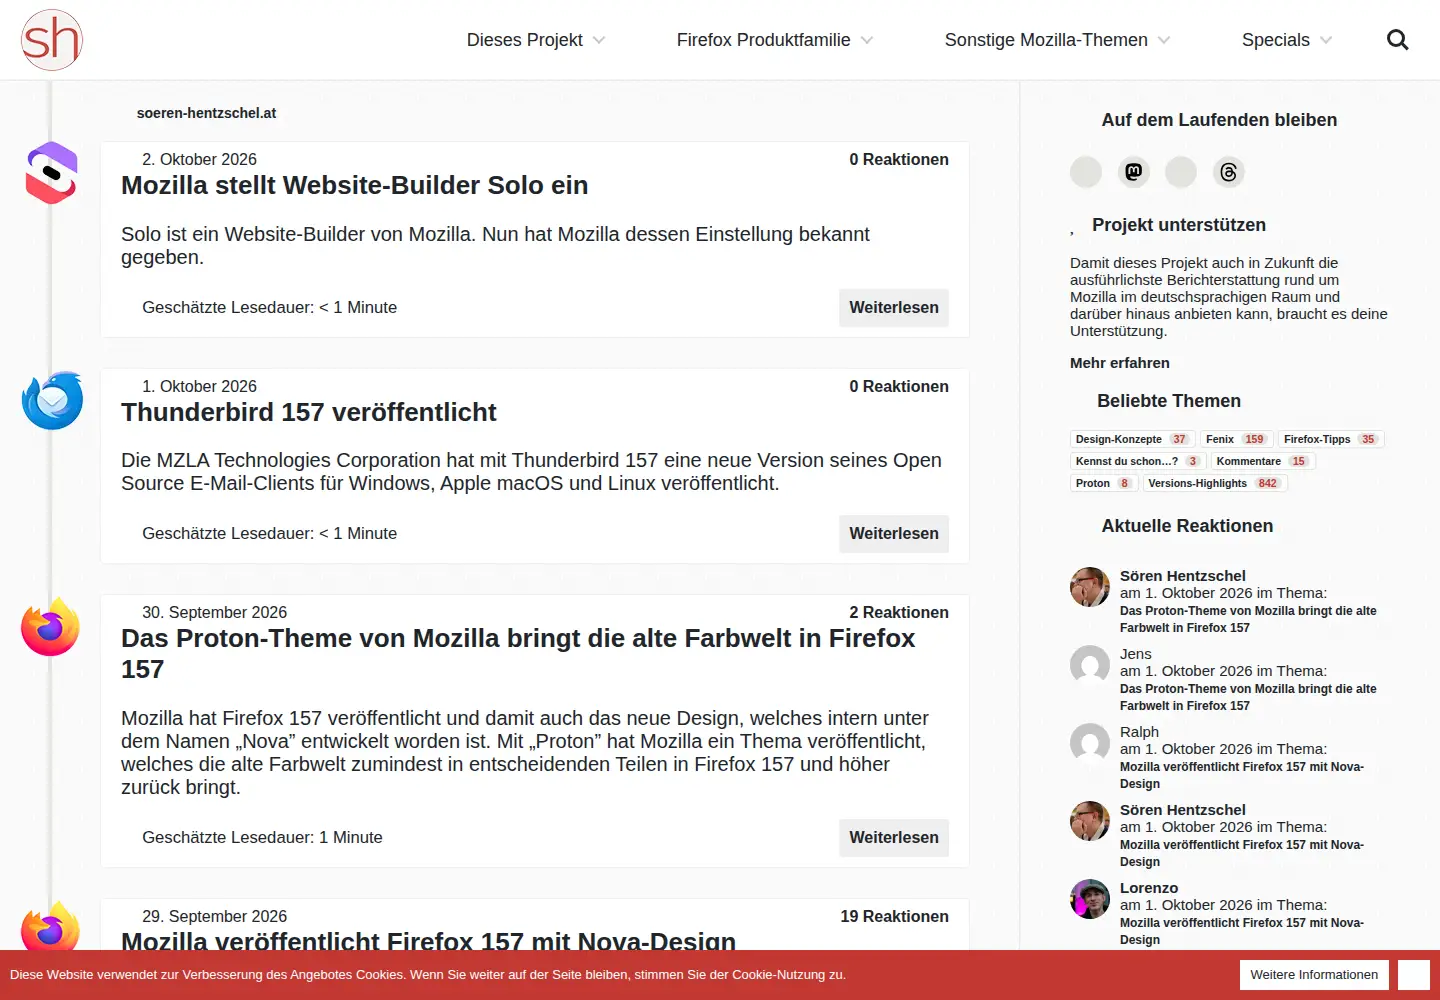The height and width of the screenshot is (1000, 1440).
Task: Click 'Weiterlesen' for the Solo article
Action: pos(894,308)
